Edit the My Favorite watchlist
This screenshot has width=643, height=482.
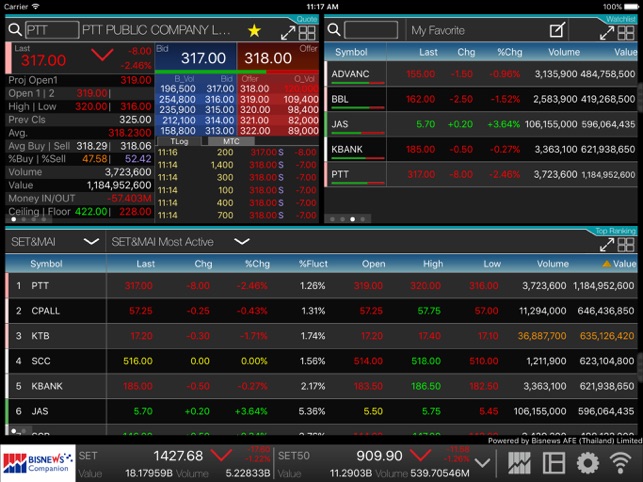pos(557,30)
